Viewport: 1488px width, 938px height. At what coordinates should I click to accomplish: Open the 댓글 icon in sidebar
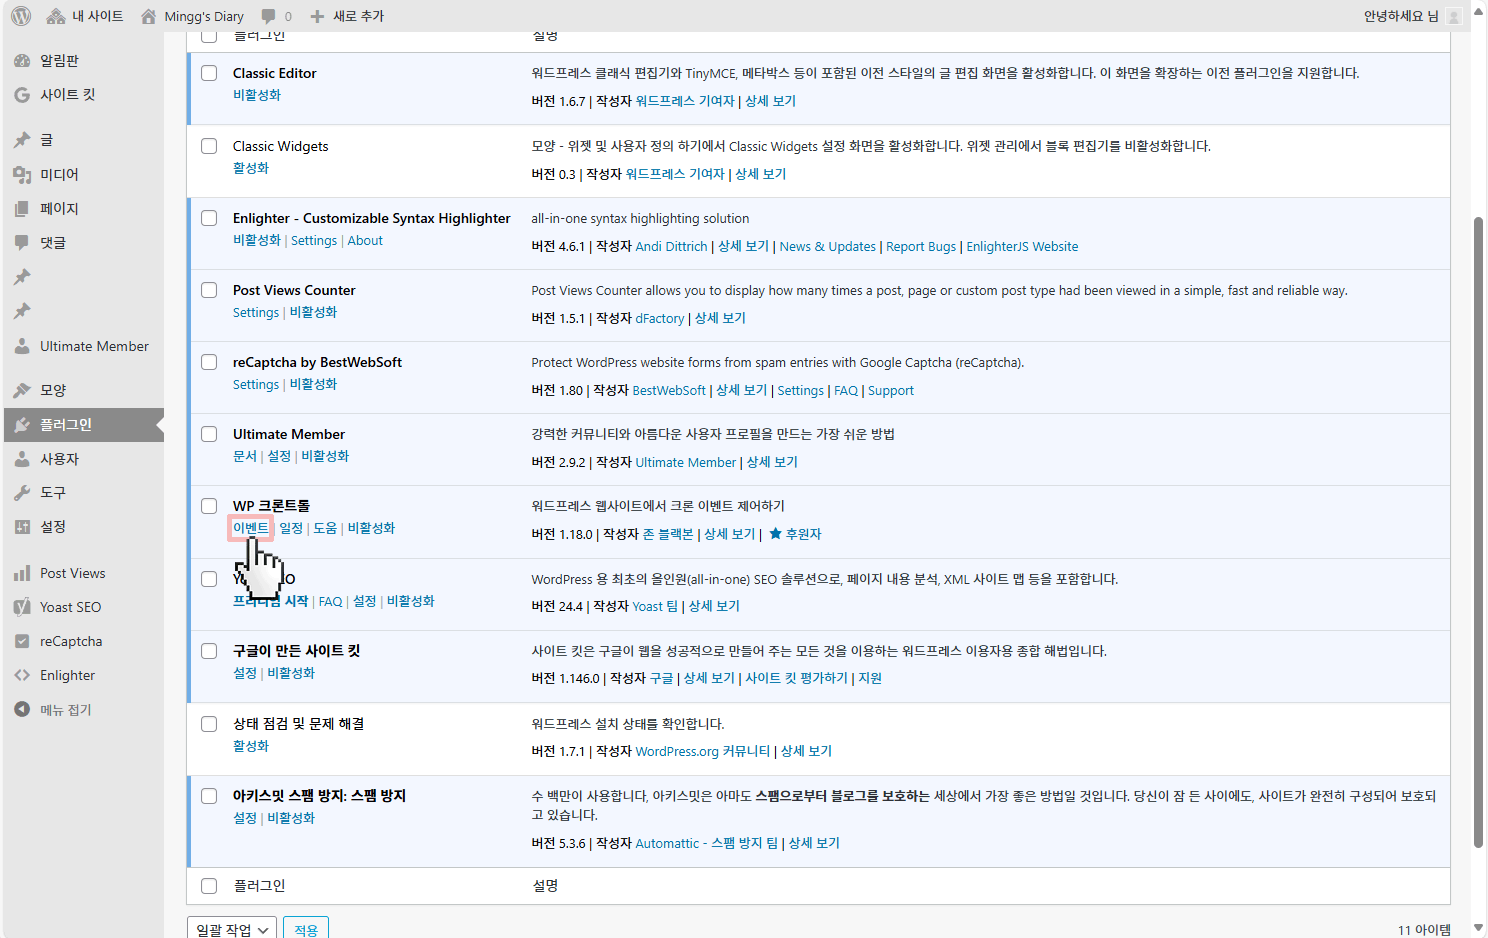(x=22, y=243)
